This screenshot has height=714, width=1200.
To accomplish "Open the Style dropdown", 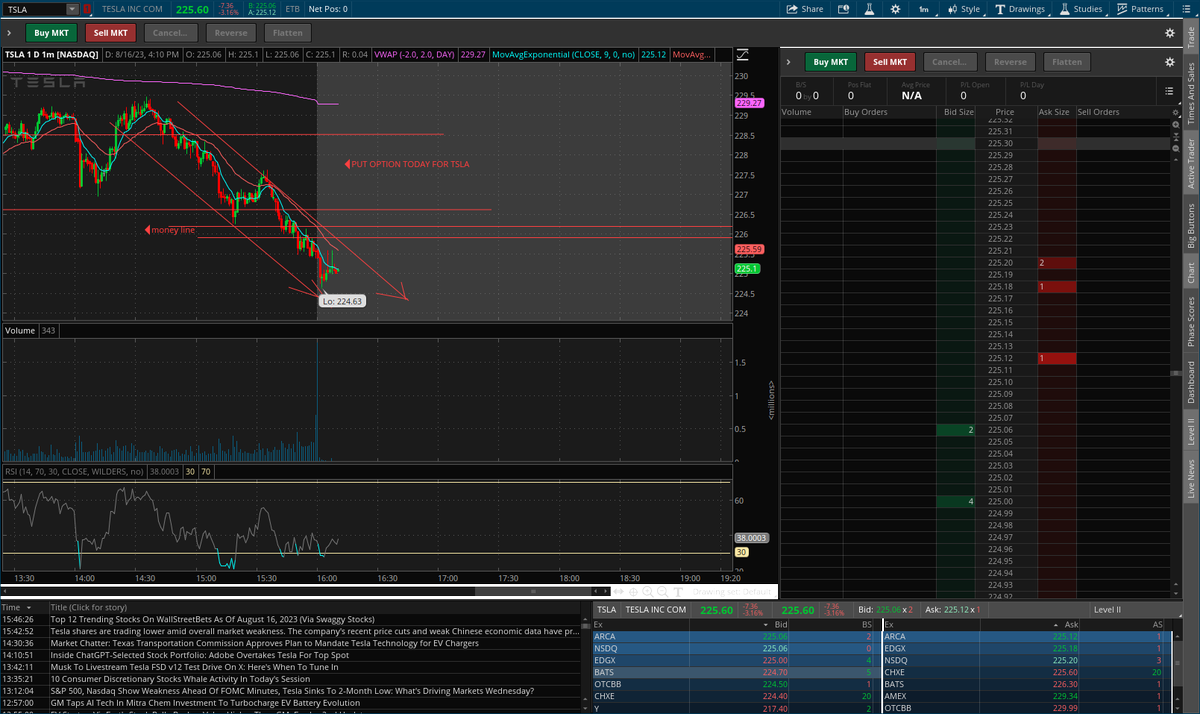I will pos(964,9).
